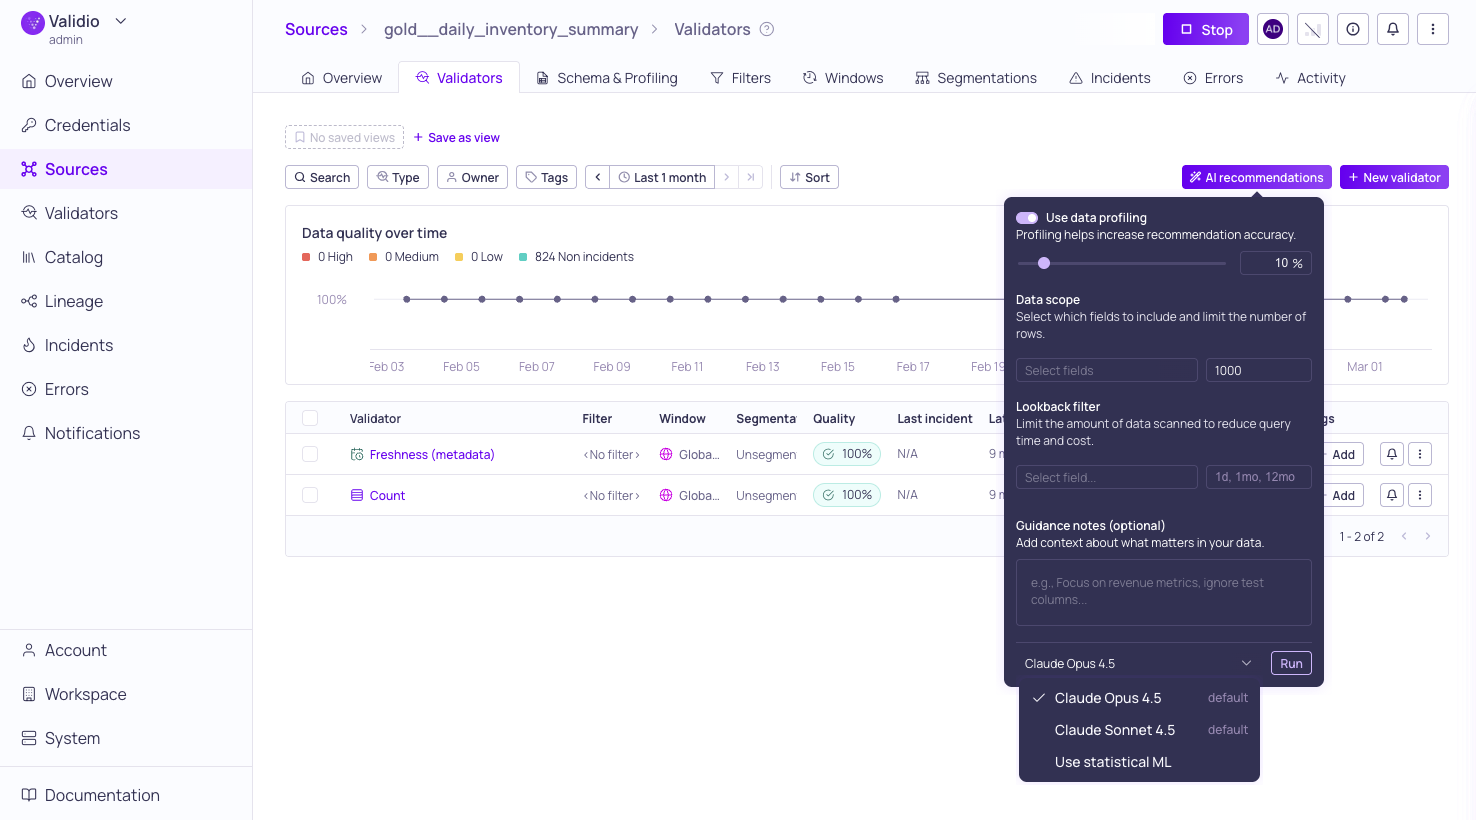1476x820 pixels.
Task: Open the Owner filter dropdown
Action: pyautogui.click(x=472, y=177)
